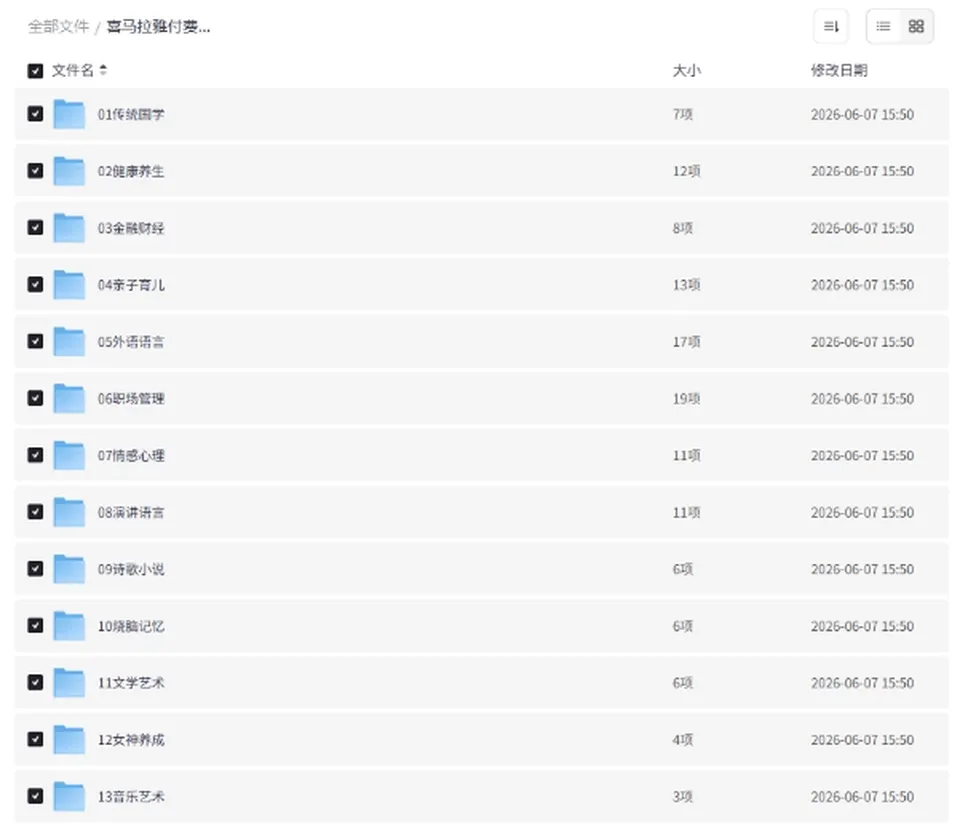Click the 4项 size of 12女神养成

tap(683, 740)
